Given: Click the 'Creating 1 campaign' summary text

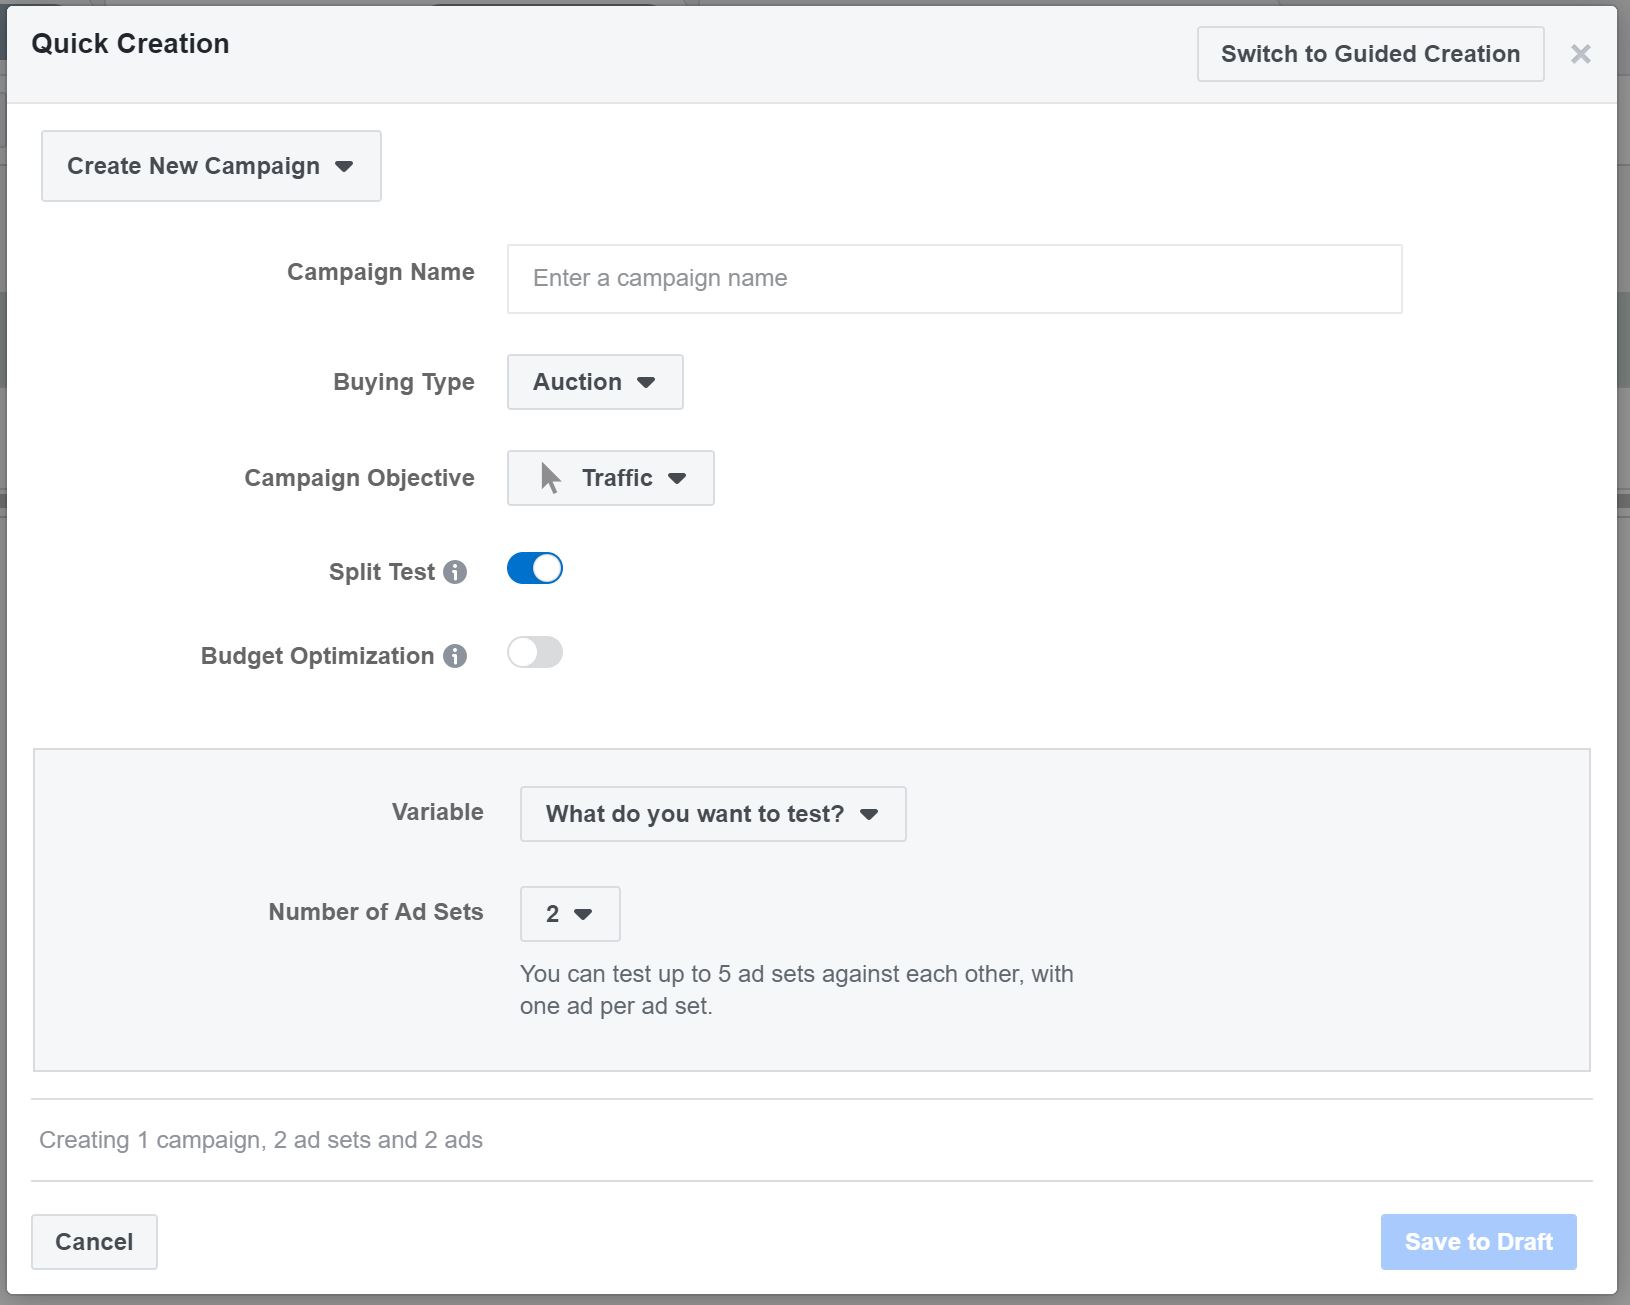Looking at the screenshot, I should tap(261, 1140).
